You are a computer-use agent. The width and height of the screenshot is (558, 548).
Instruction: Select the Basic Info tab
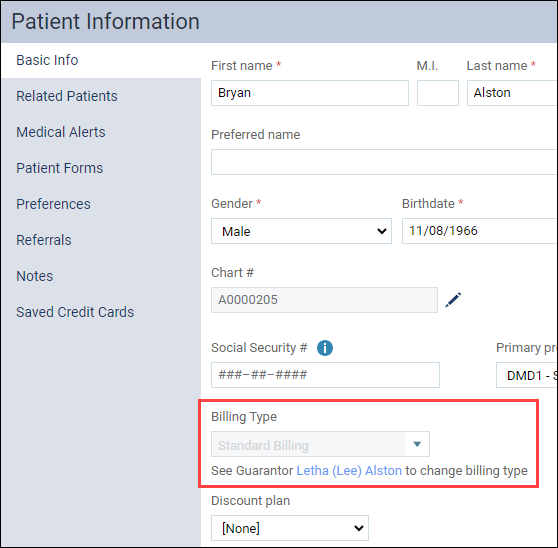pyautogui.click(x=47, y=60)
